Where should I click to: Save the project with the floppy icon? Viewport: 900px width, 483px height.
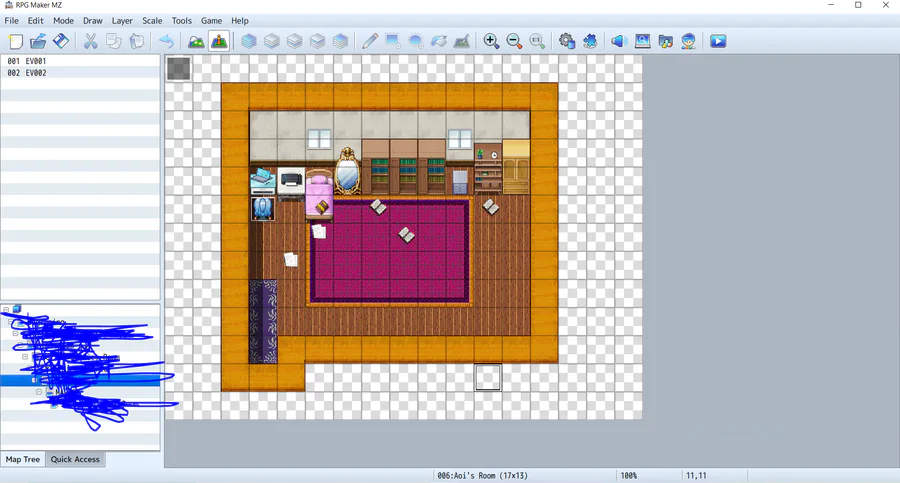click(x=61, y=41)
